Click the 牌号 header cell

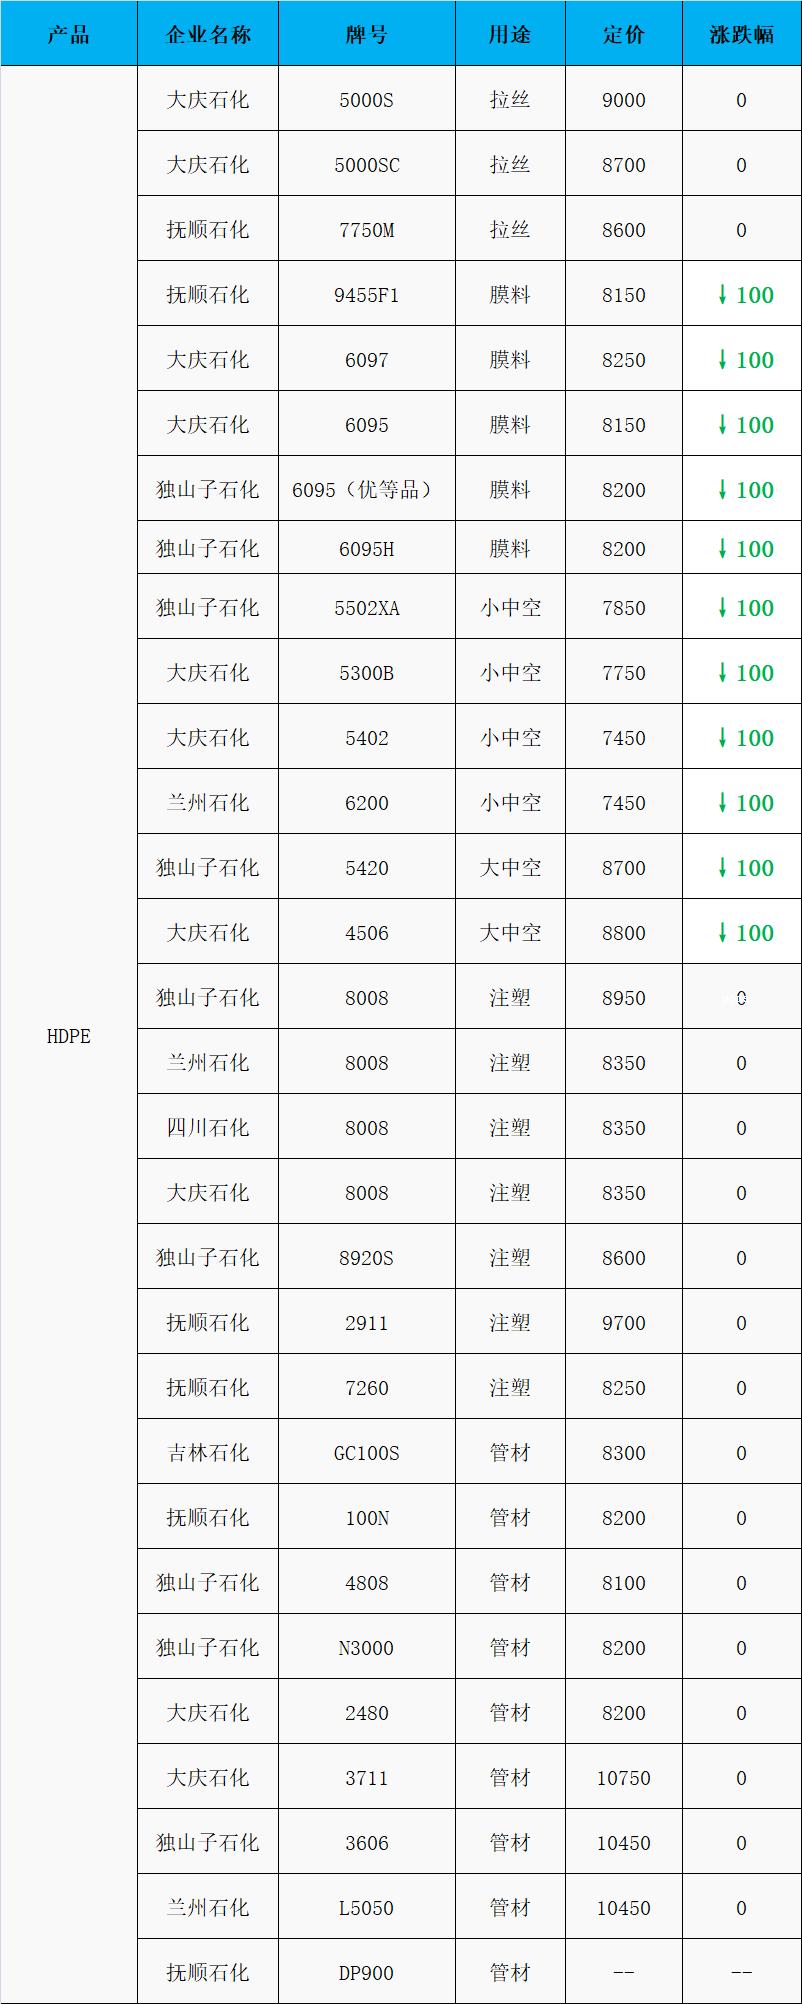tap(366, 35)
